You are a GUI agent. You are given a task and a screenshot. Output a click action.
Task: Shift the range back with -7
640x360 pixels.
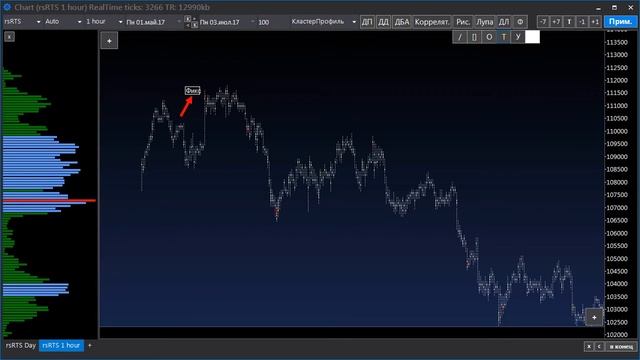(x=542, y=22)
